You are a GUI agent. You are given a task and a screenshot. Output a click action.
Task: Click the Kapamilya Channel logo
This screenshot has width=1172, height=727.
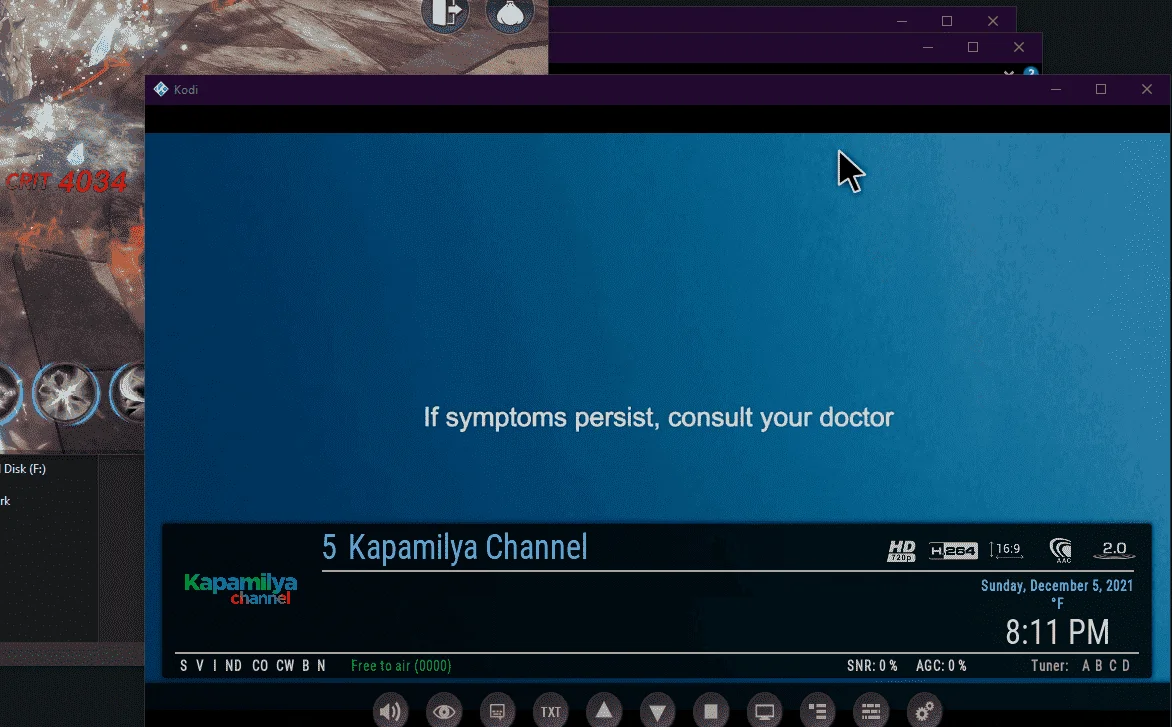241,589
